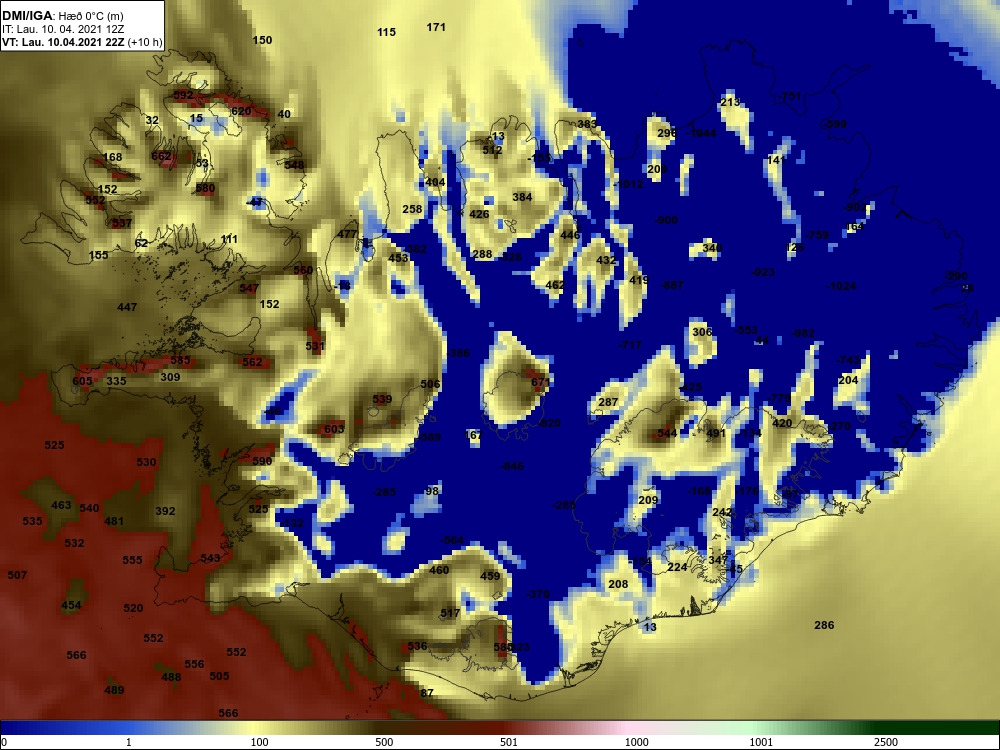Click the map value '512'

coord(492,151)
